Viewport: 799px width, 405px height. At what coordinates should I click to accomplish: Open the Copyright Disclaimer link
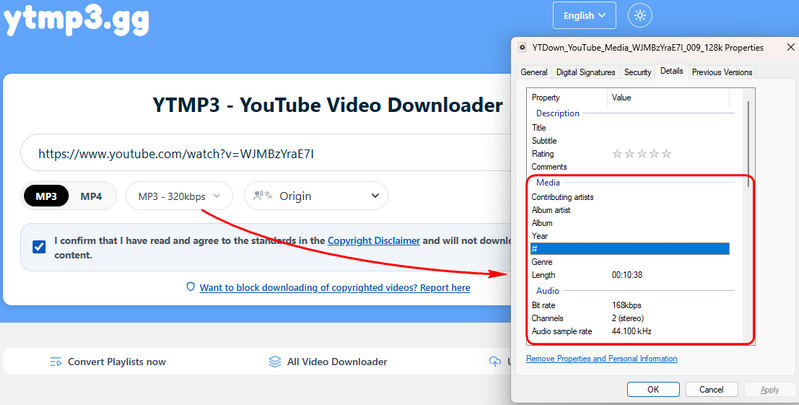pyautogui.click(x=374, y=240)
